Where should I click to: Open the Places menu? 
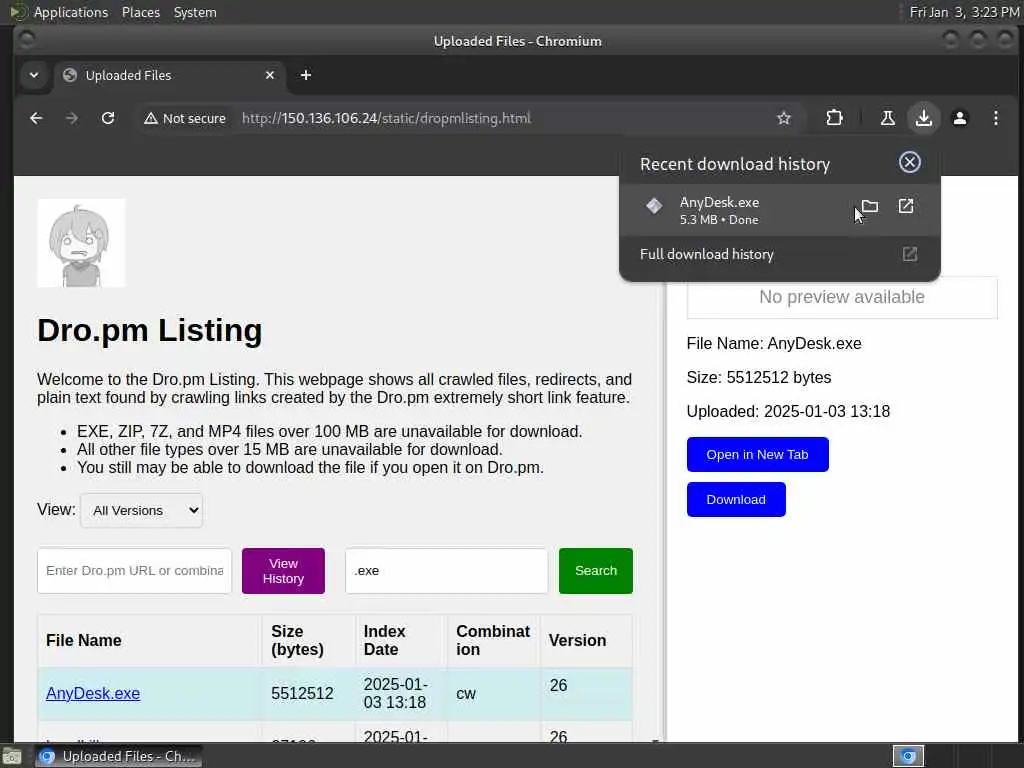140,12
